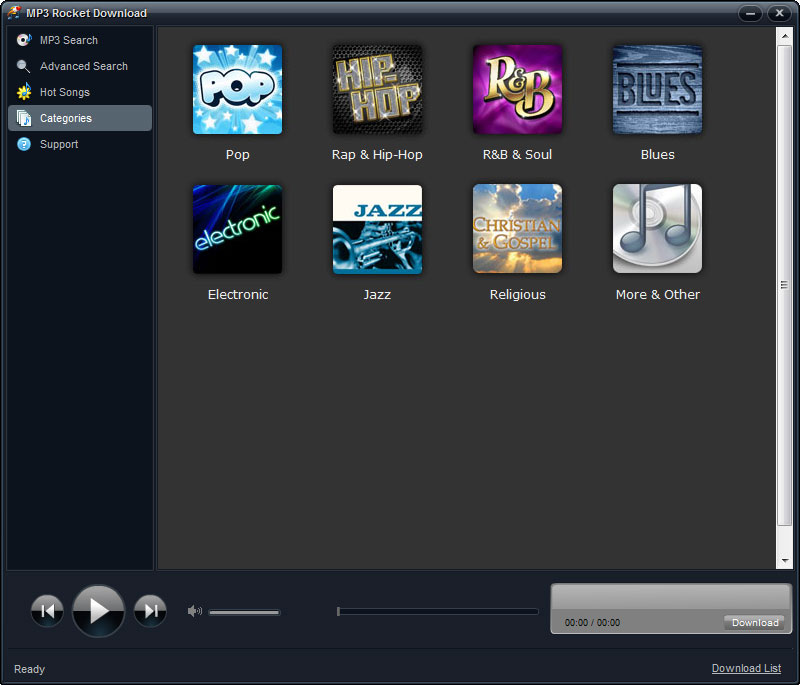Click the scrollbar down arrow

coord(784,561)
